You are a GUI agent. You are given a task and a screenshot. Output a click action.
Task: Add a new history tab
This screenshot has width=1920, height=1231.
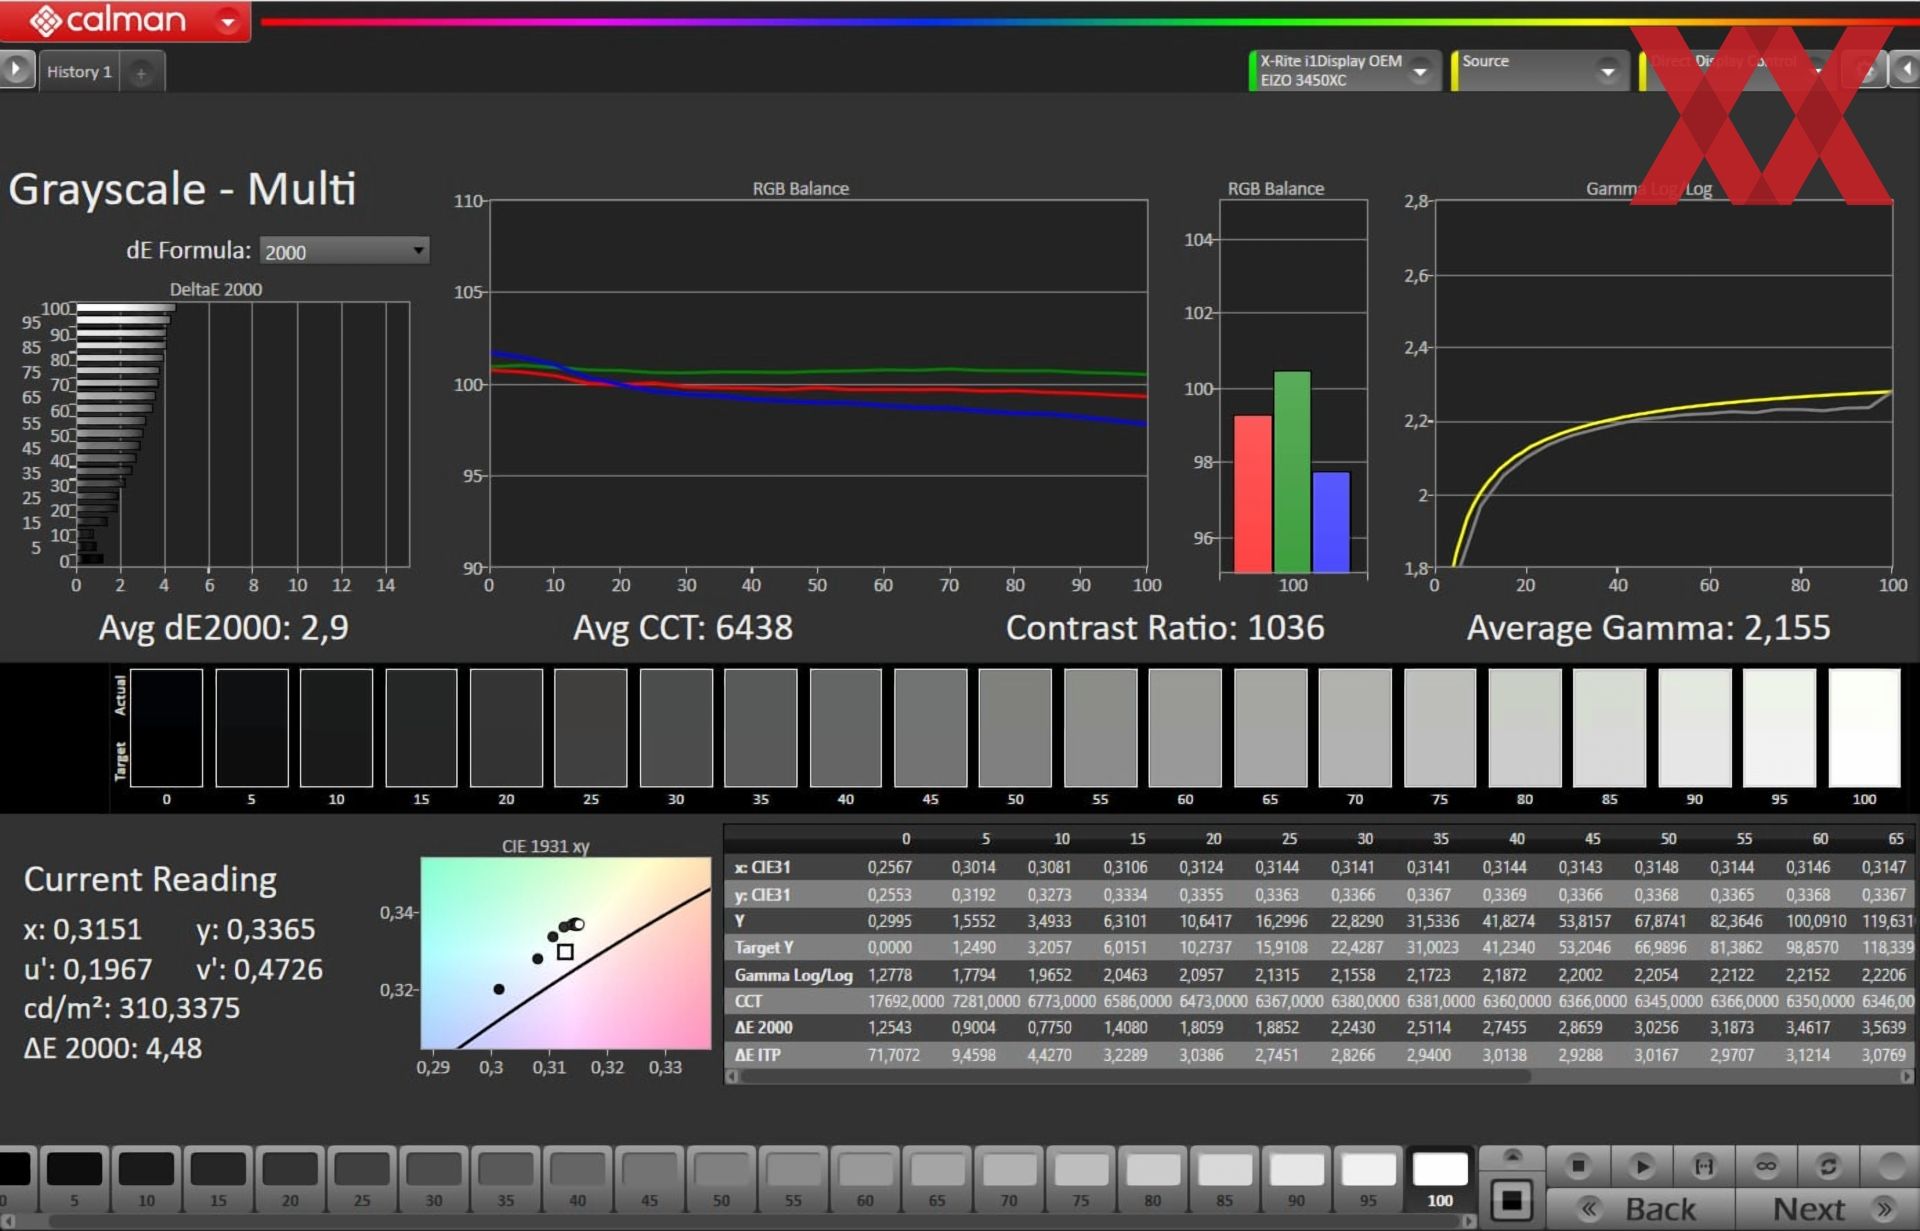[x=141, y=73]
